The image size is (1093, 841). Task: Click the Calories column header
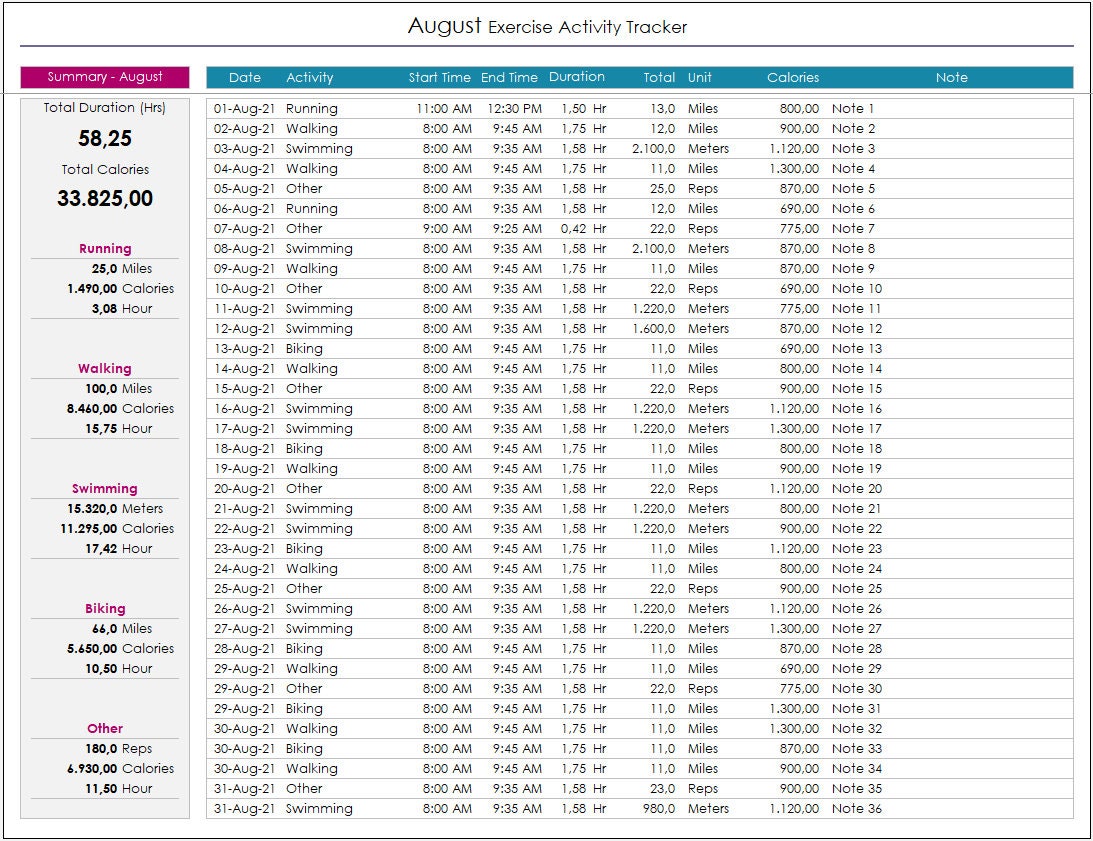click(x=793, y=77)
